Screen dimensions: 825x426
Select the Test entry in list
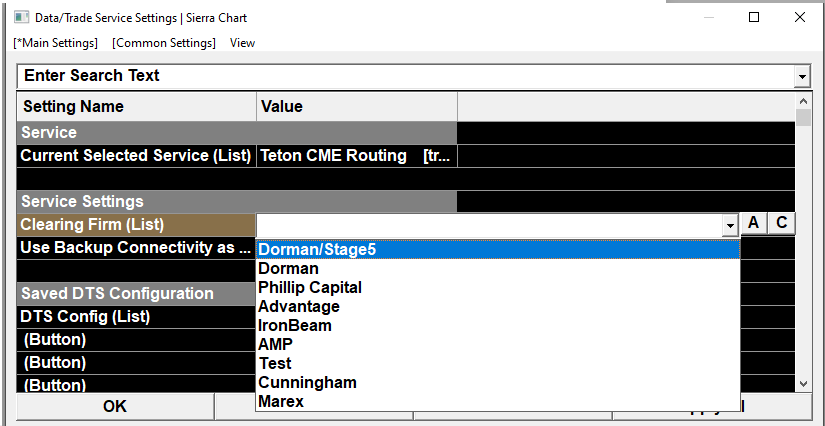tap(498, 363)
